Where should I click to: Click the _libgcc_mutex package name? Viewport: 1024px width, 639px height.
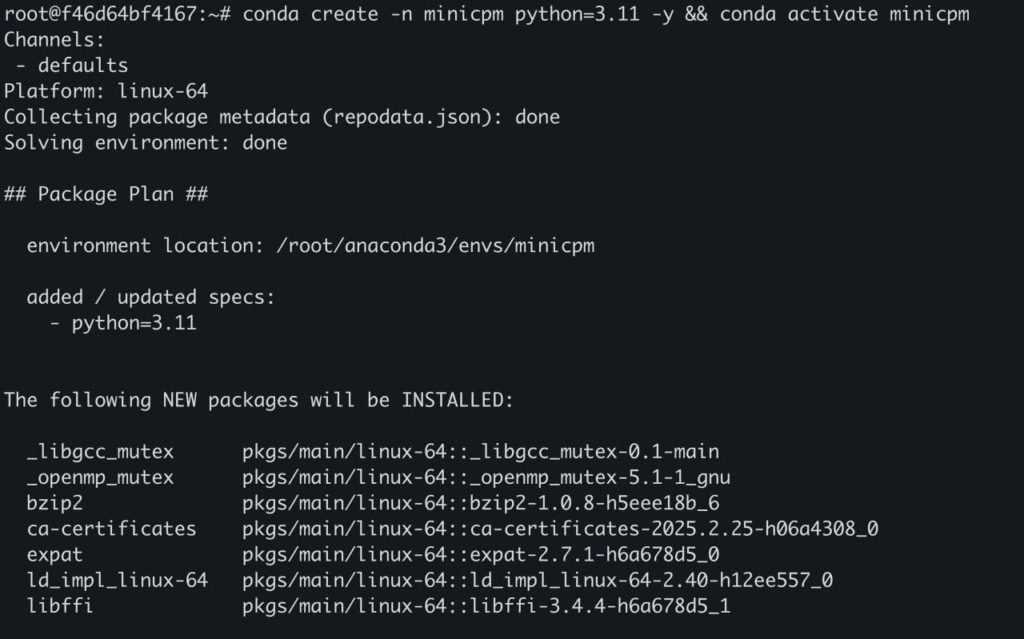tap(100, 451)
